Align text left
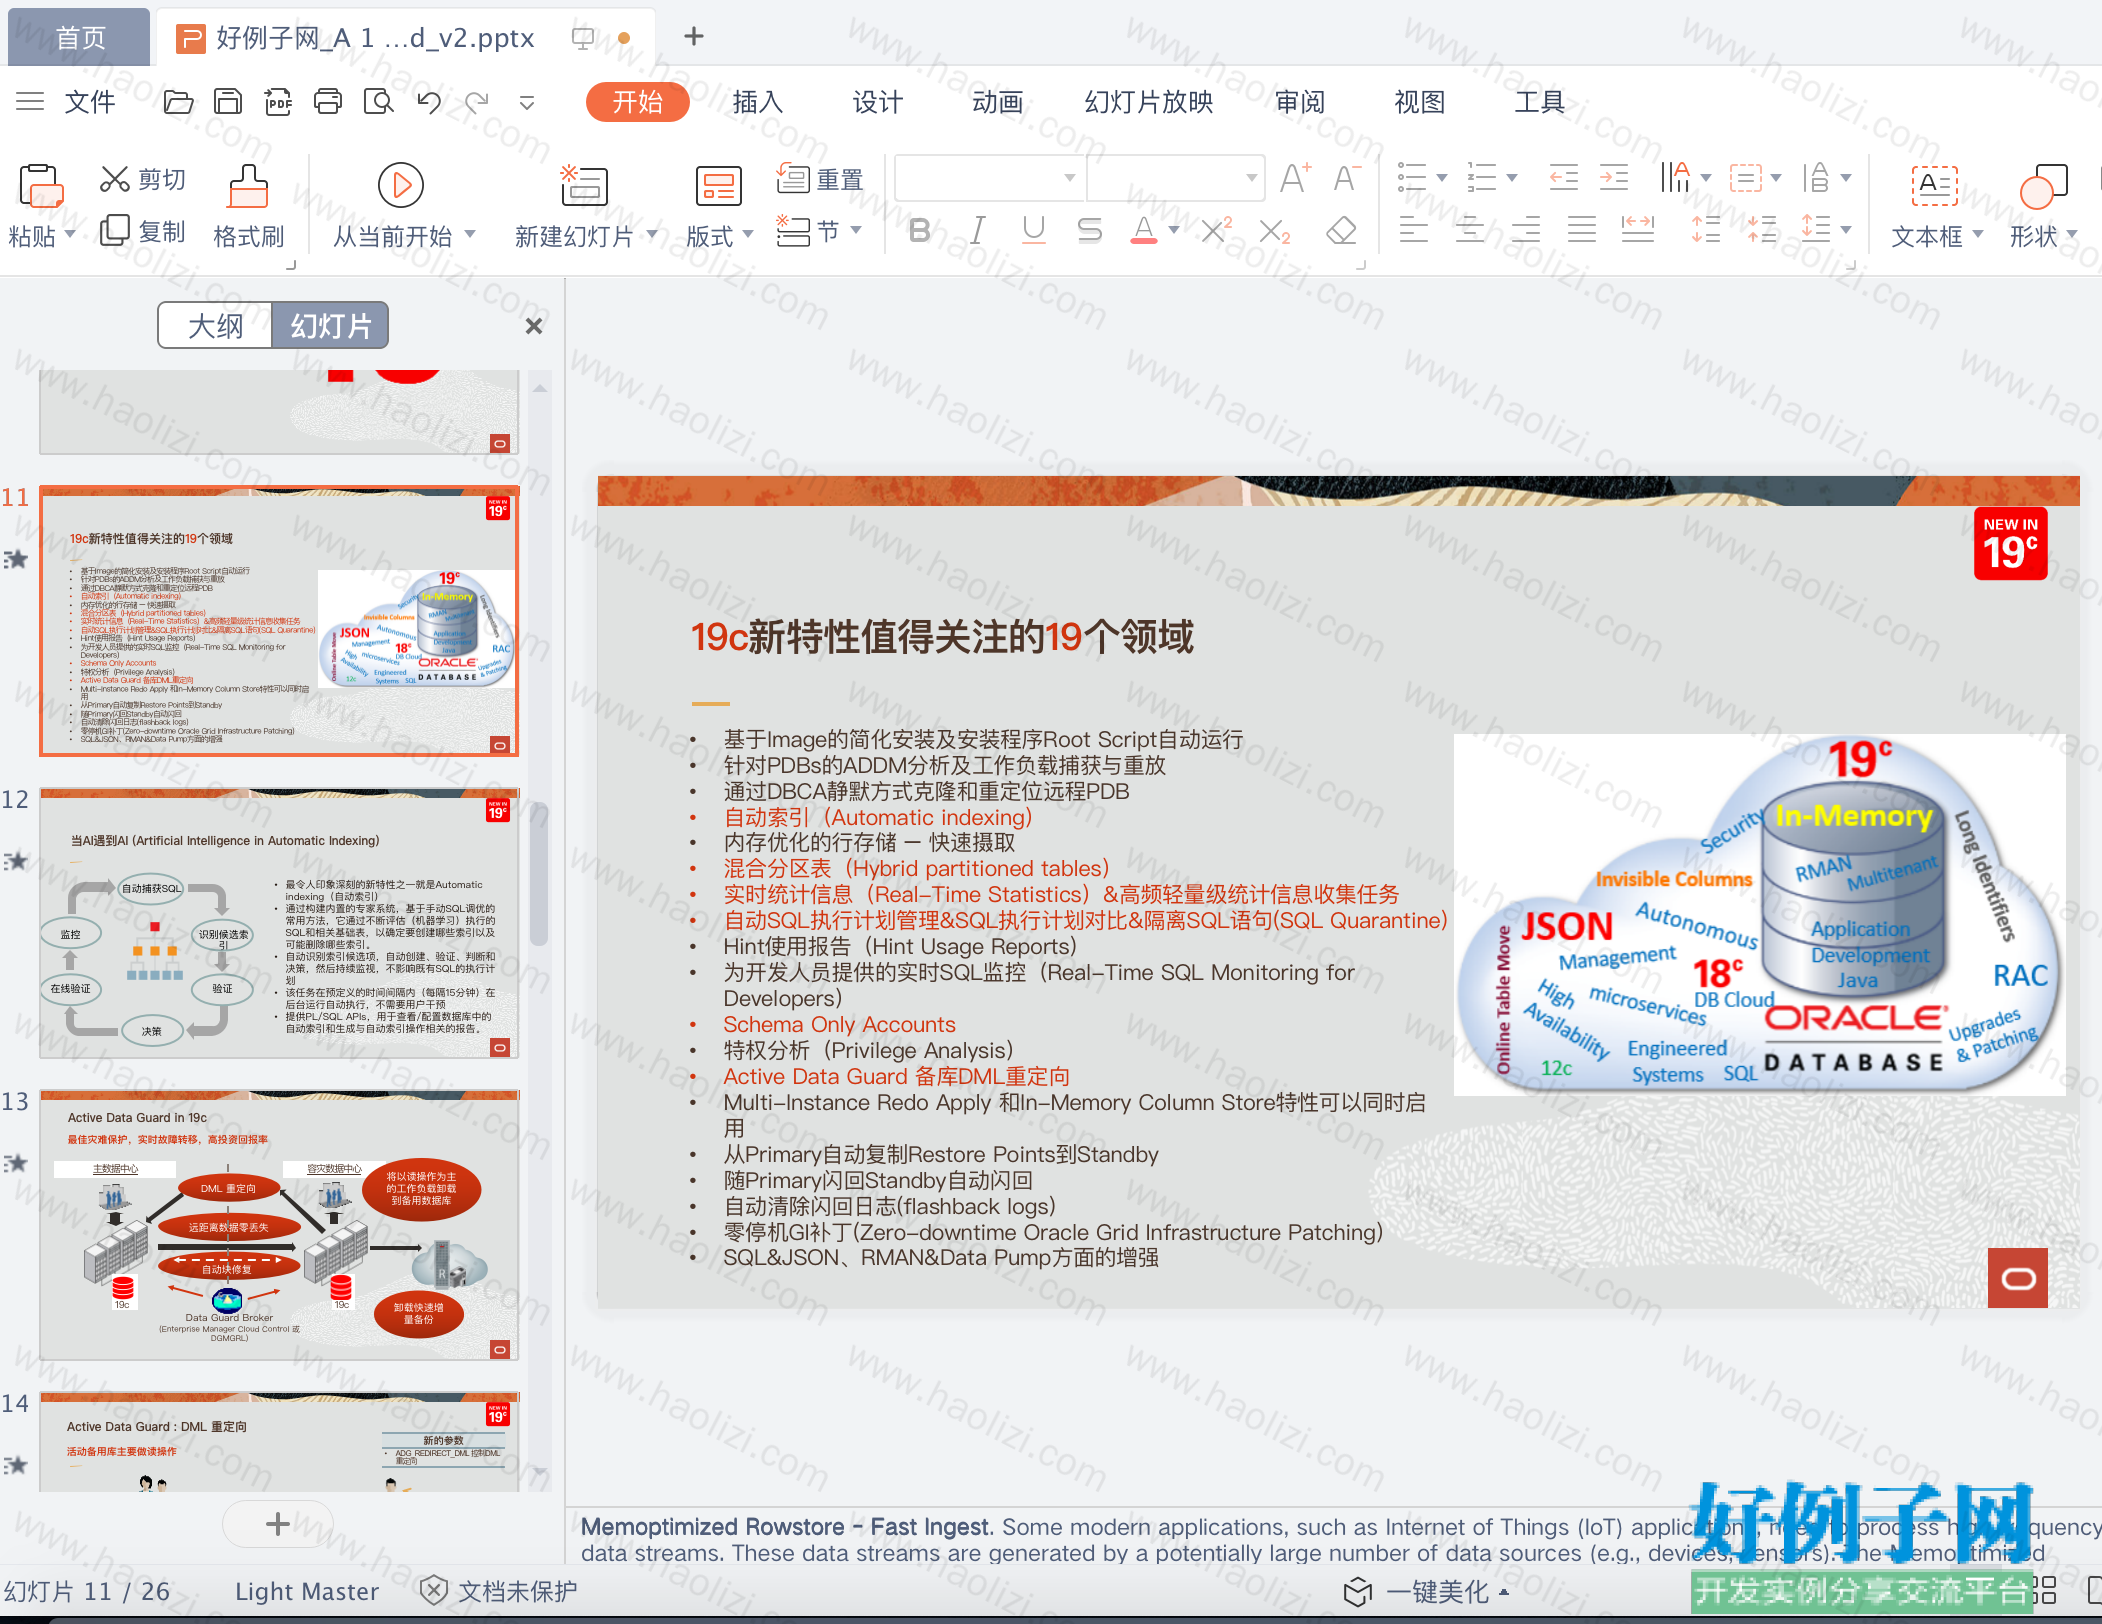Image resolution: width=2102 pixels, height=1624 pixels. [x=1413, y=231]
